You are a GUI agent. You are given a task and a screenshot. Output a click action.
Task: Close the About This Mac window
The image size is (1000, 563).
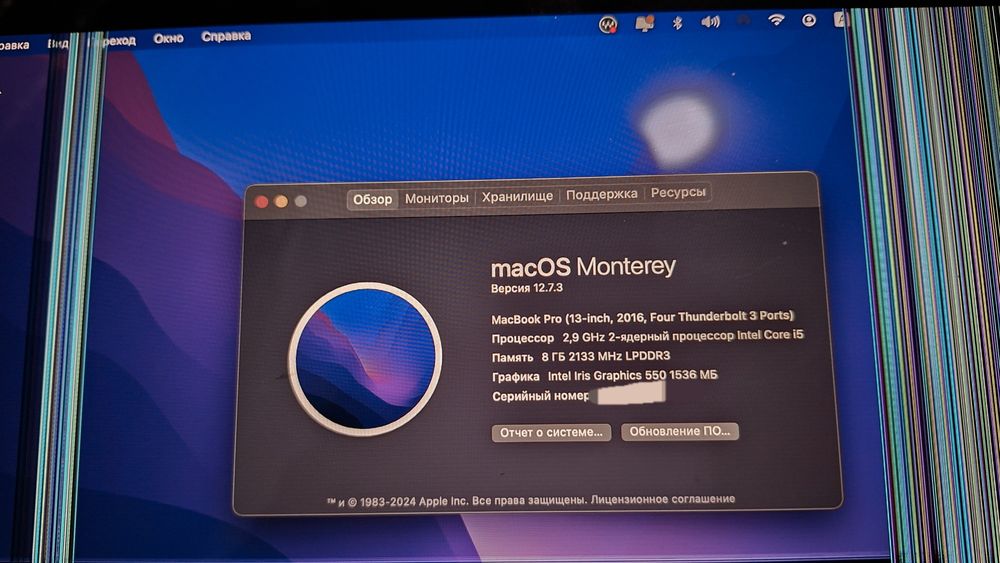click(x=261, y=202)
